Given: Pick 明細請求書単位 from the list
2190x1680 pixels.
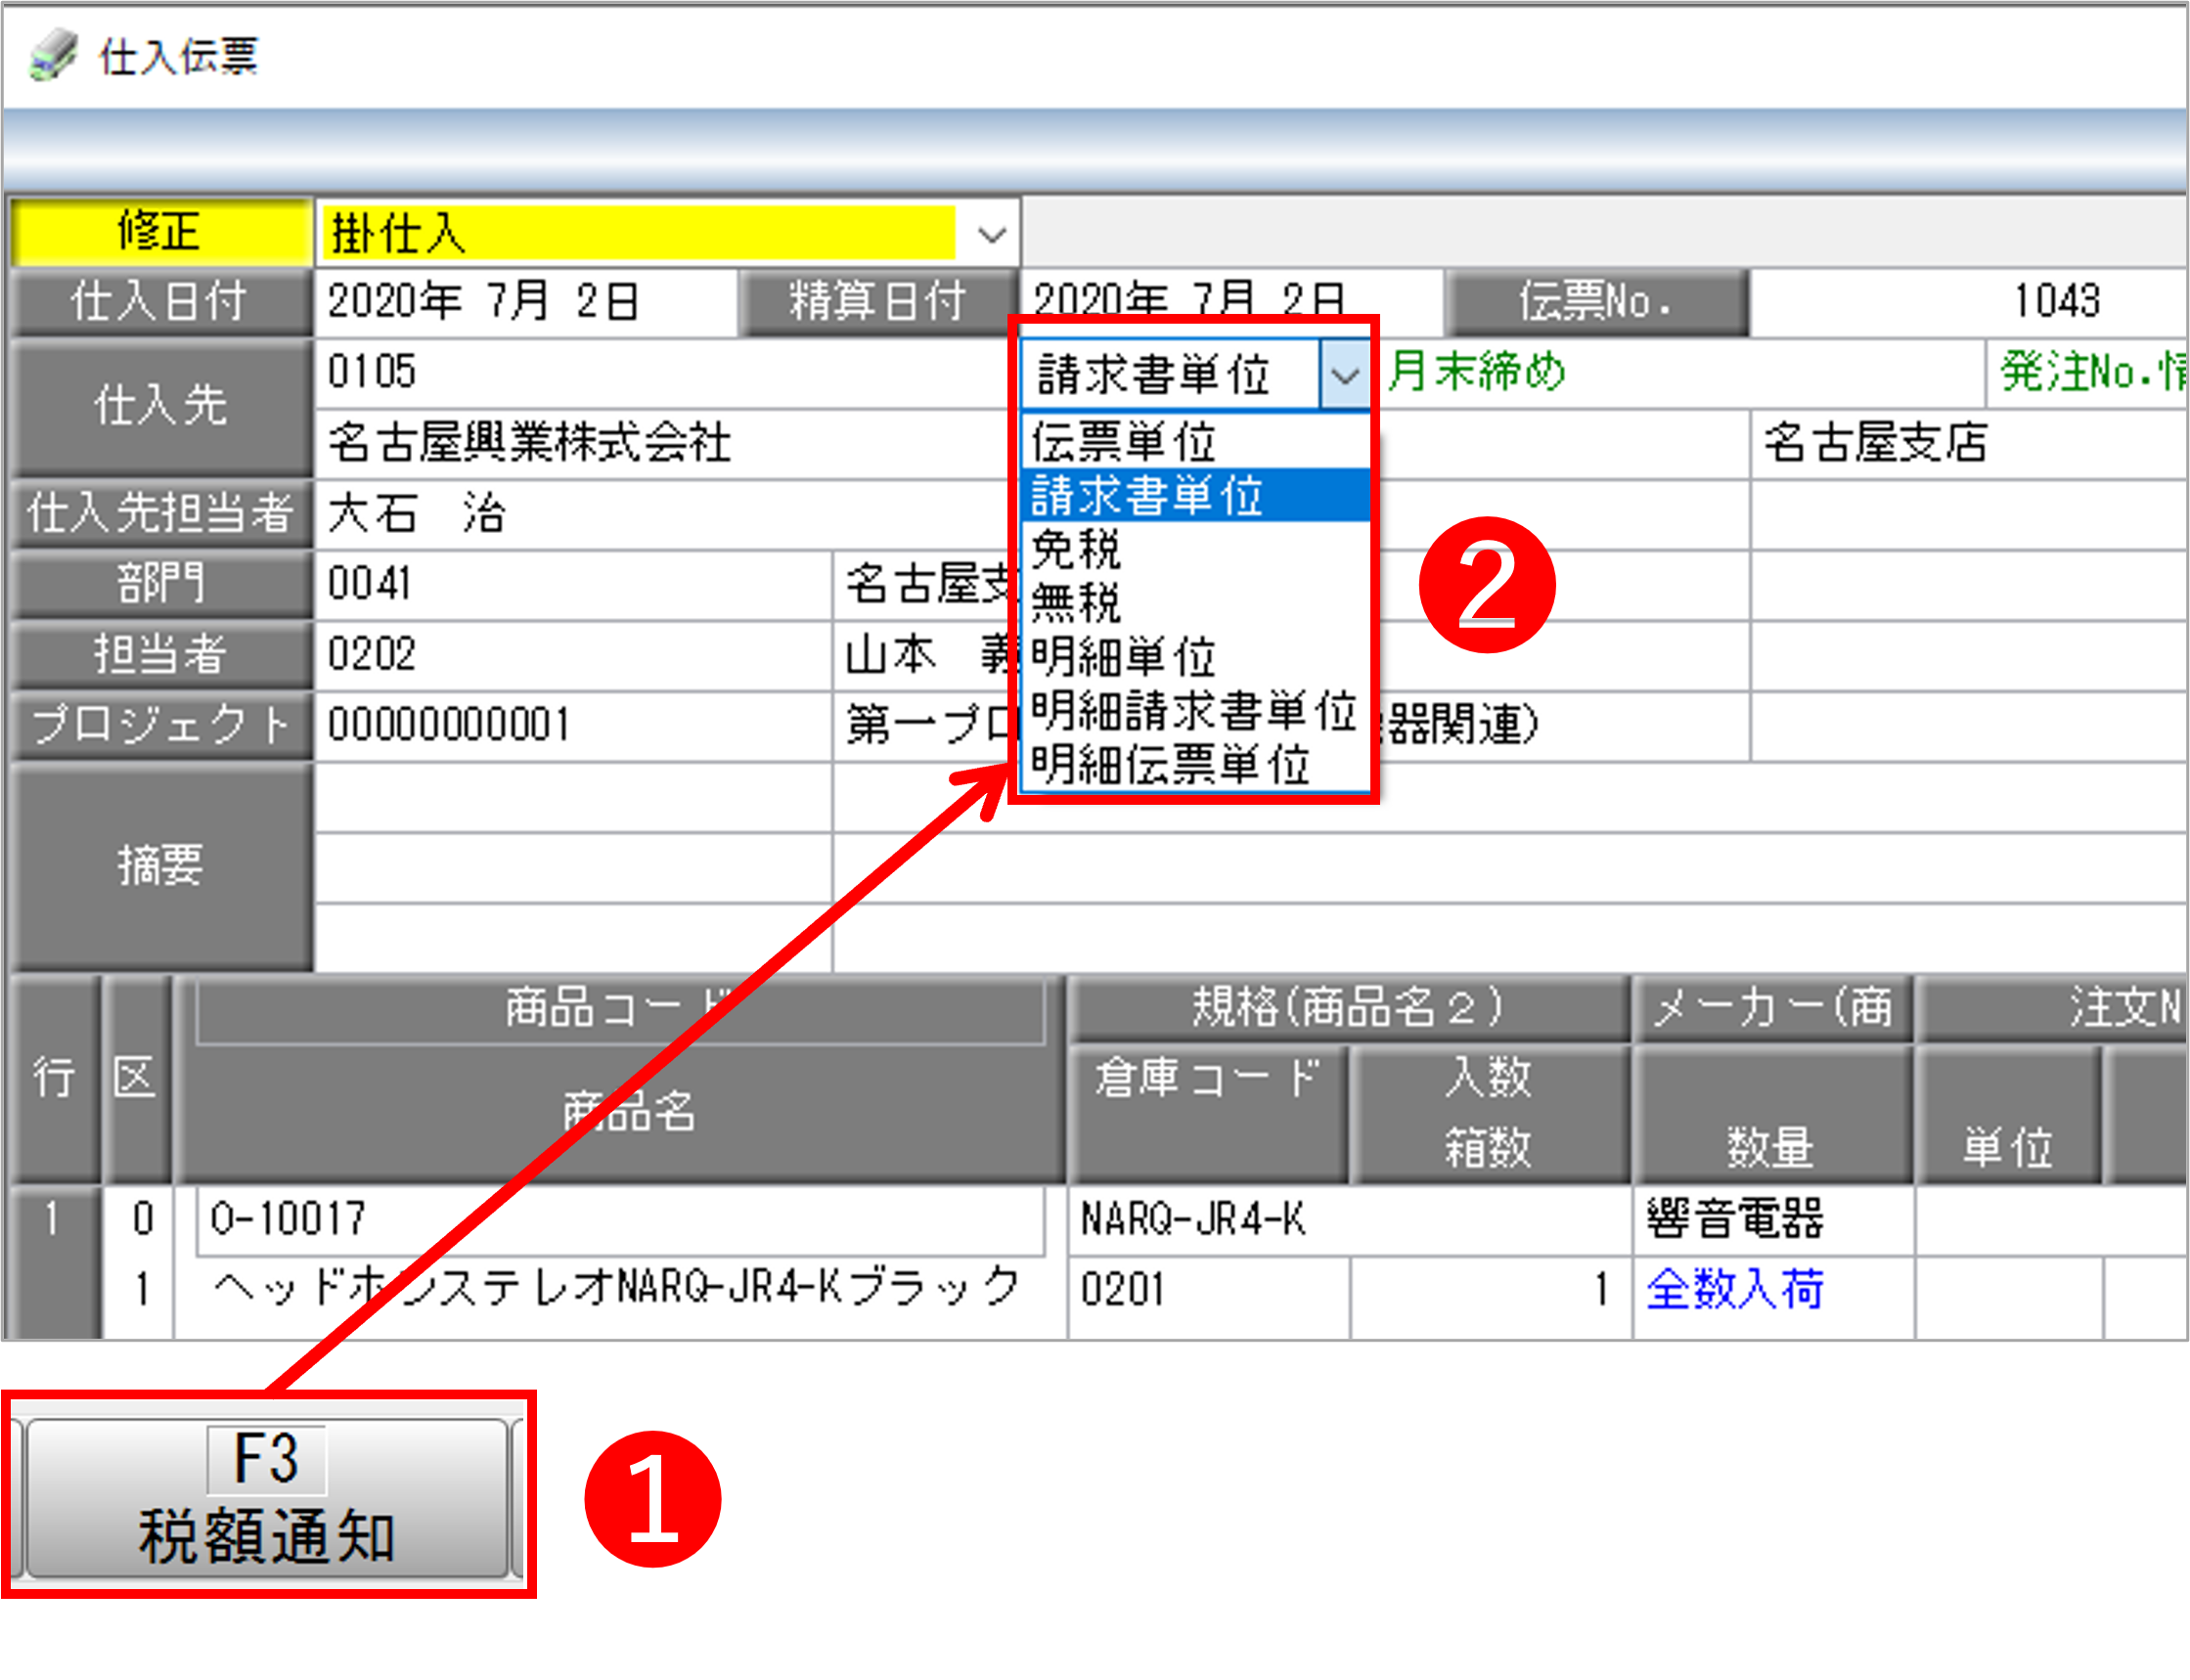Looking at the screenshot, I should click(x=1195, y=710).
